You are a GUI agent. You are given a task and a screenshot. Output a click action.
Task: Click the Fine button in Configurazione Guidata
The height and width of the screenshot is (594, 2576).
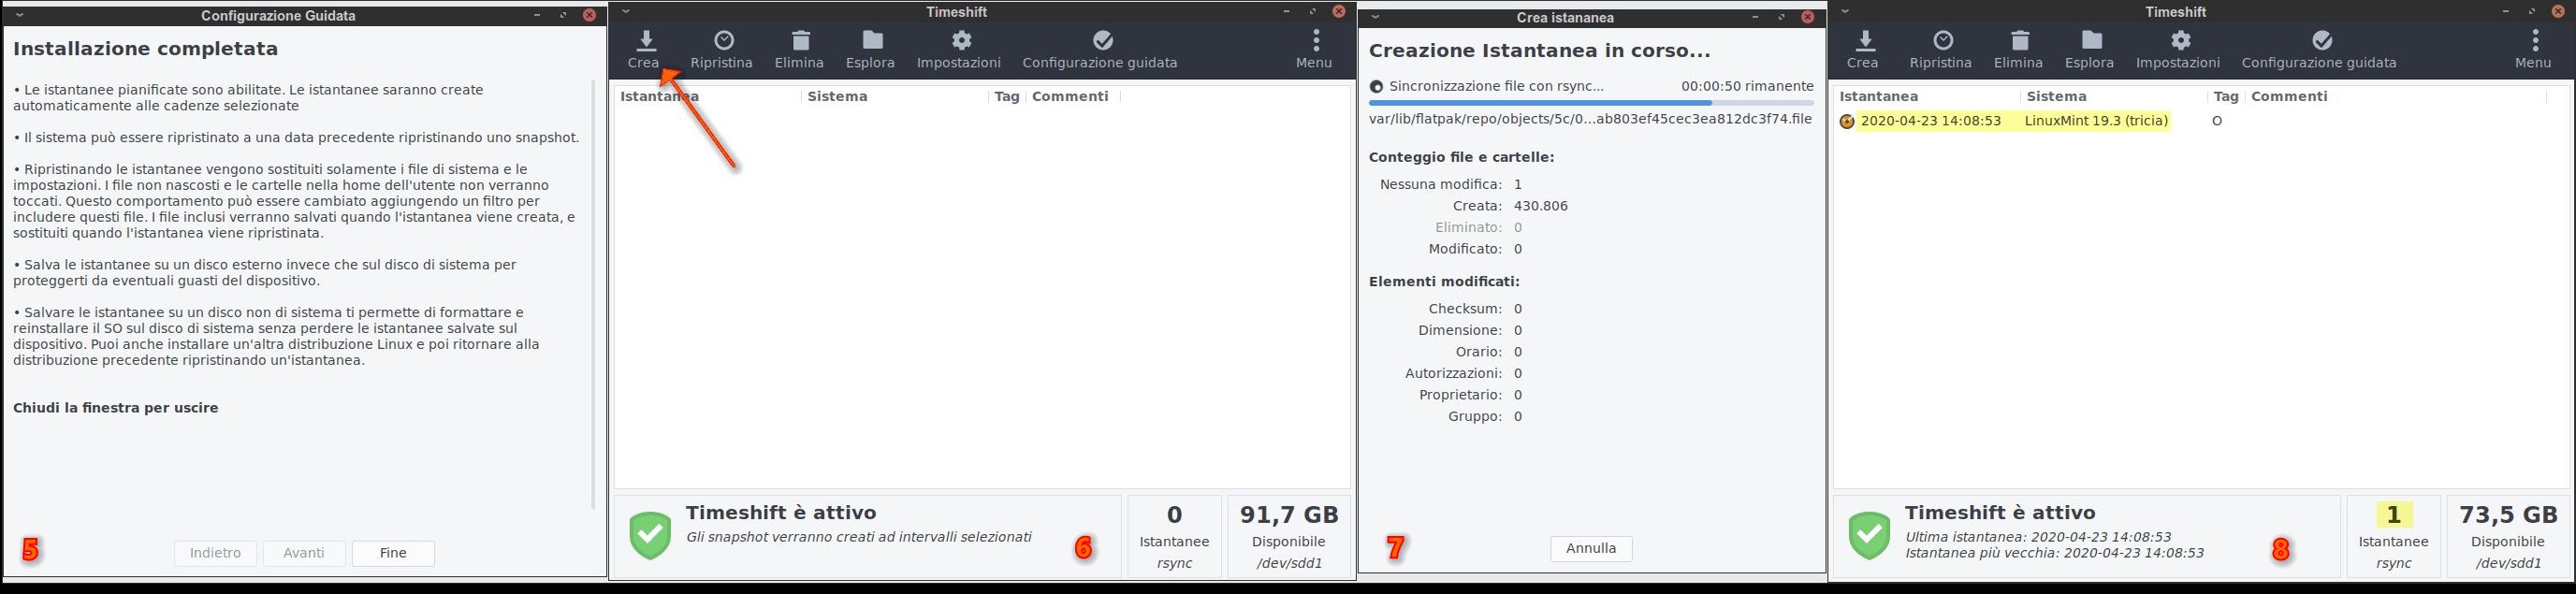pyautogui.click(x=393, y=553)
